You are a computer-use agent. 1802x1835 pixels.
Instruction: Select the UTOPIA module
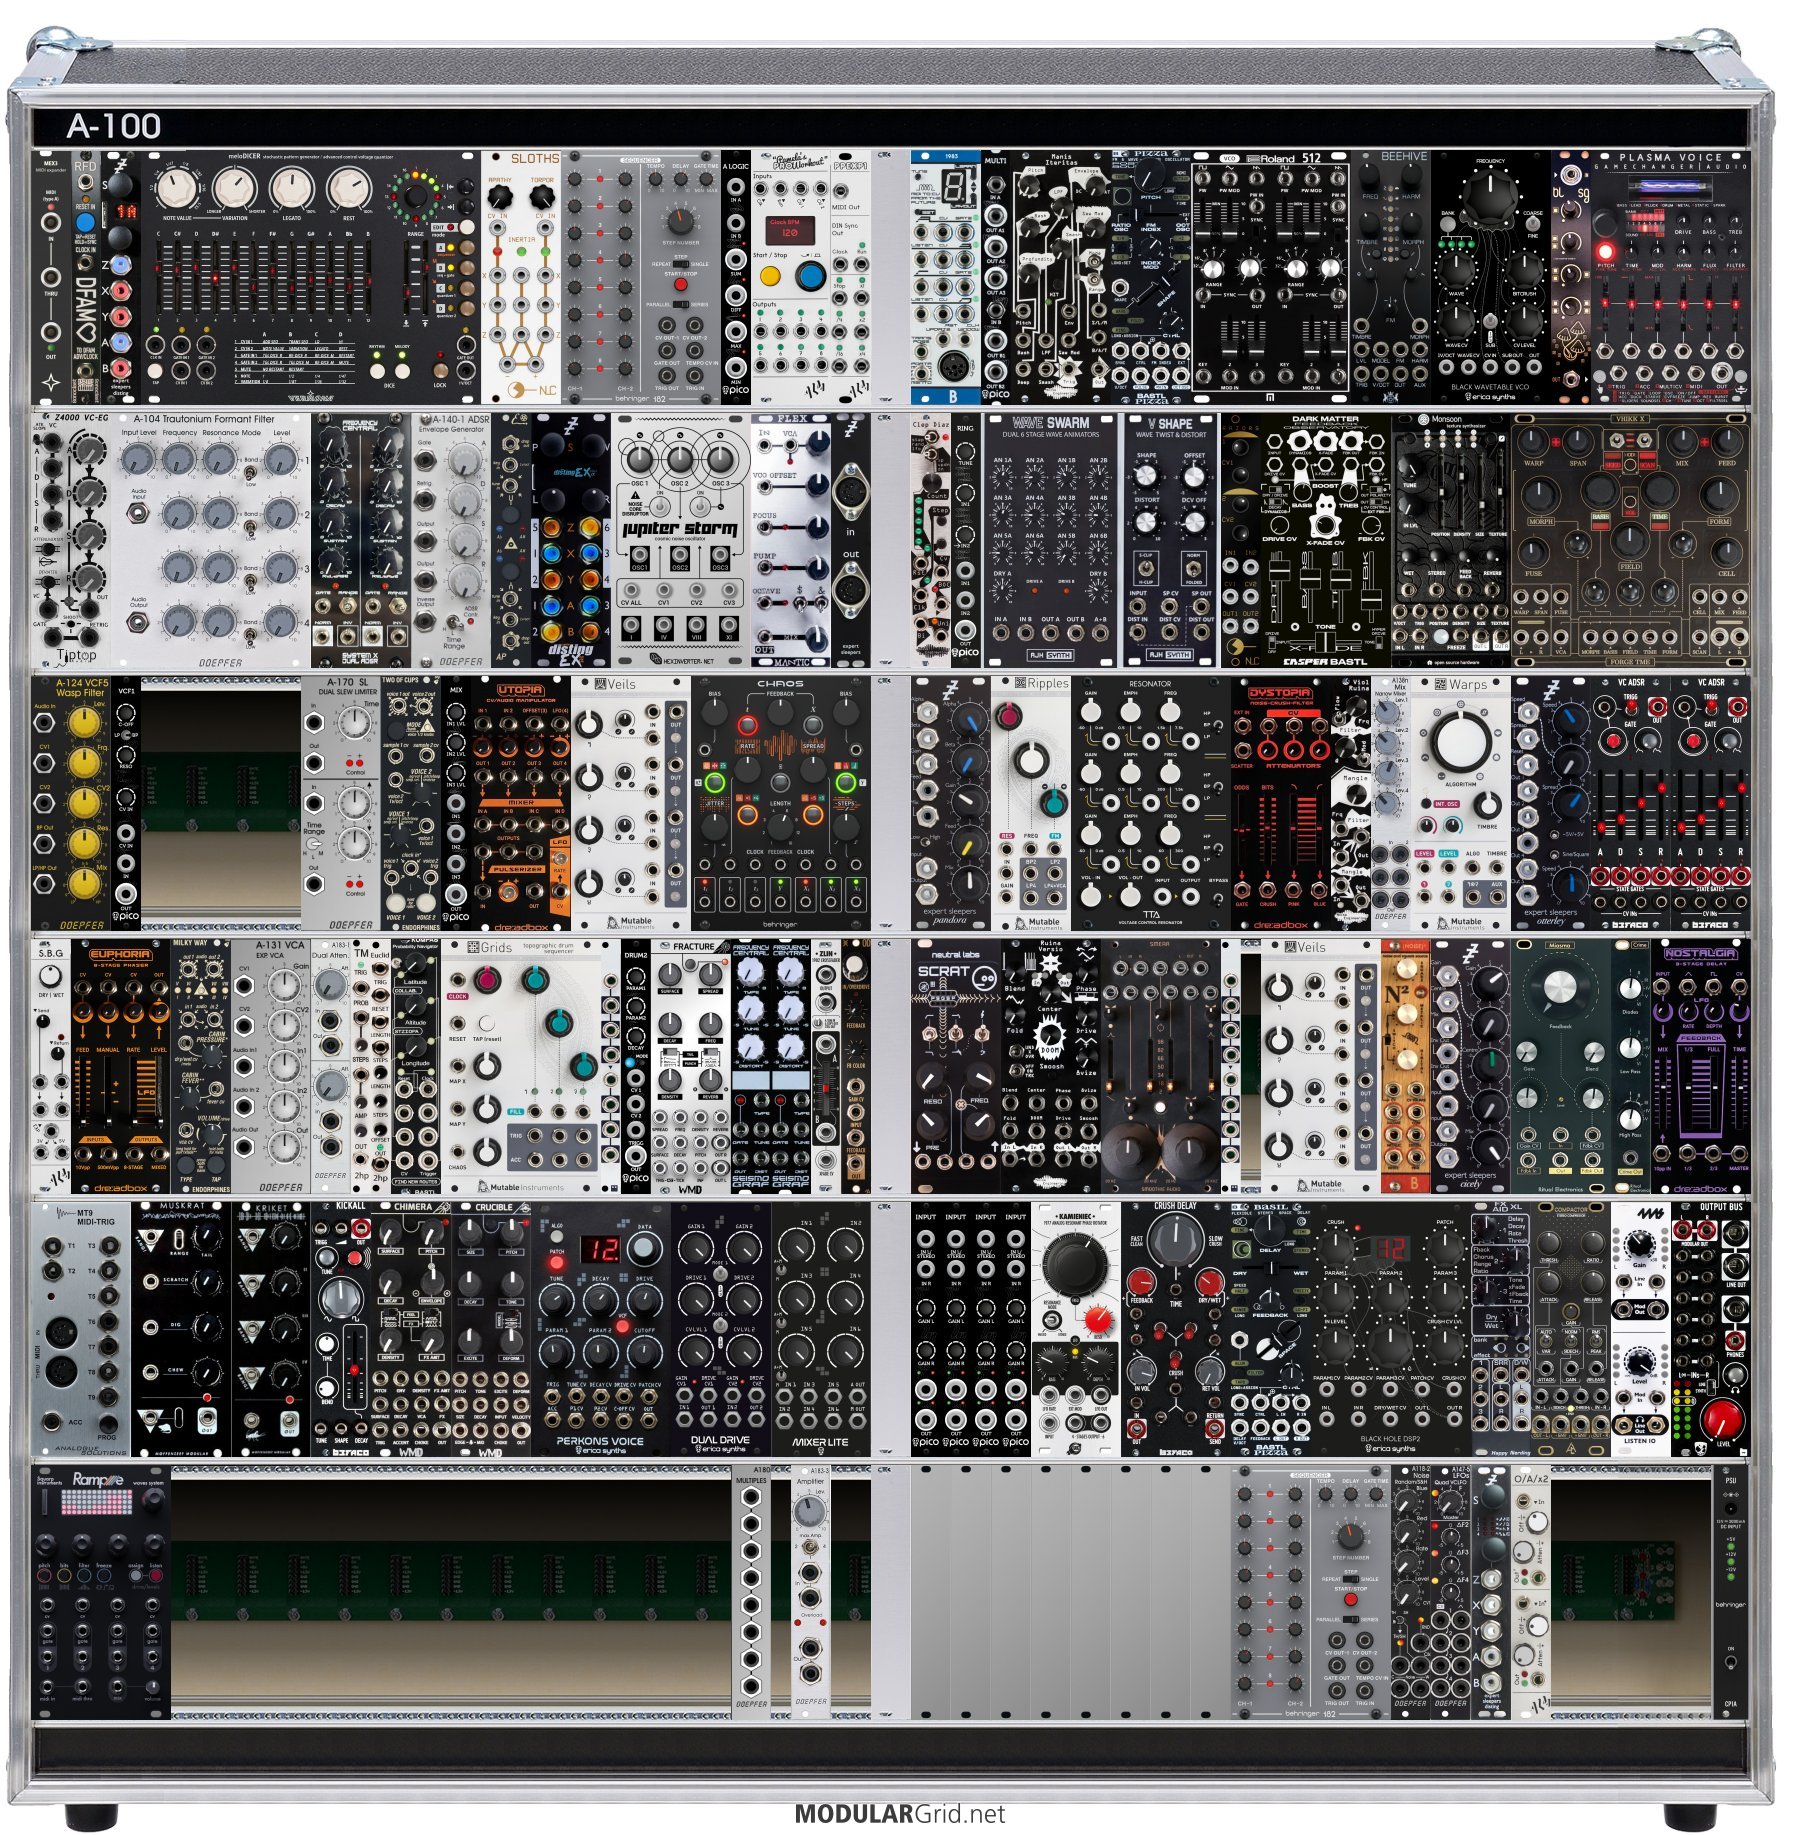520,803
